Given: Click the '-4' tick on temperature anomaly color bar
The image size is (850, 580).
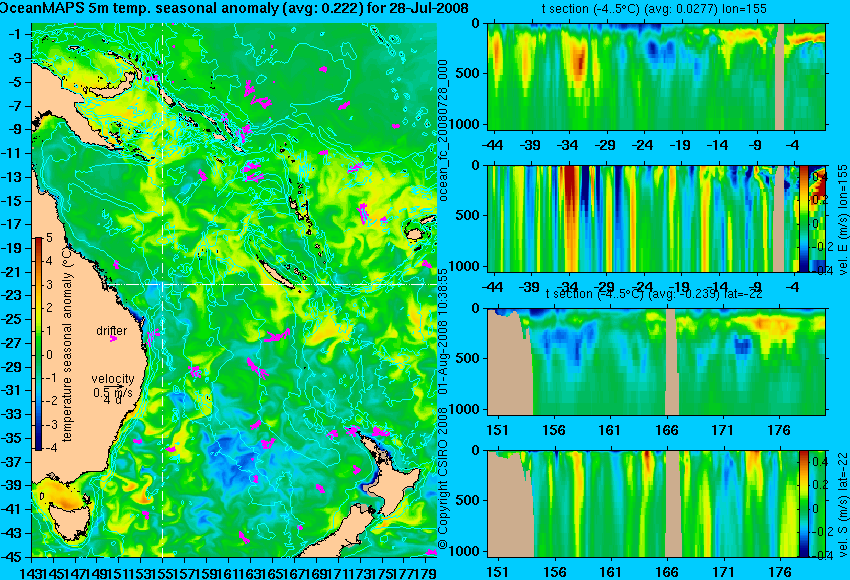Looking at the screenshot, I should point(50,448).
